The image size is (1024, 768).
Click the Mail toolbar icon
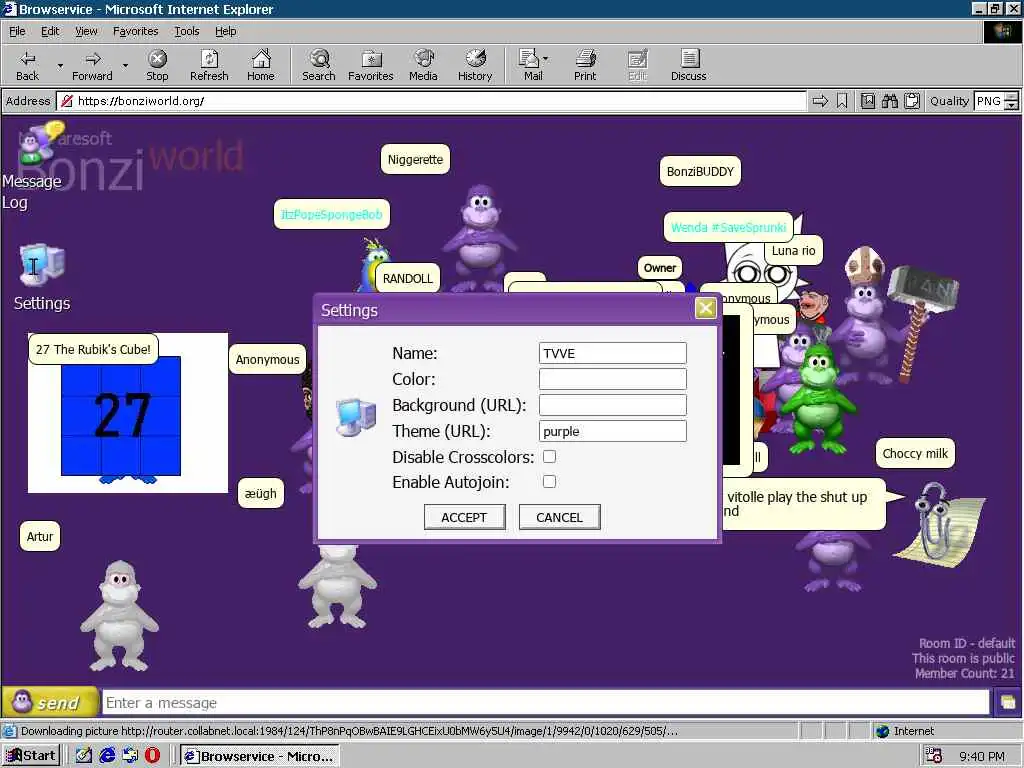pos(532,65)
